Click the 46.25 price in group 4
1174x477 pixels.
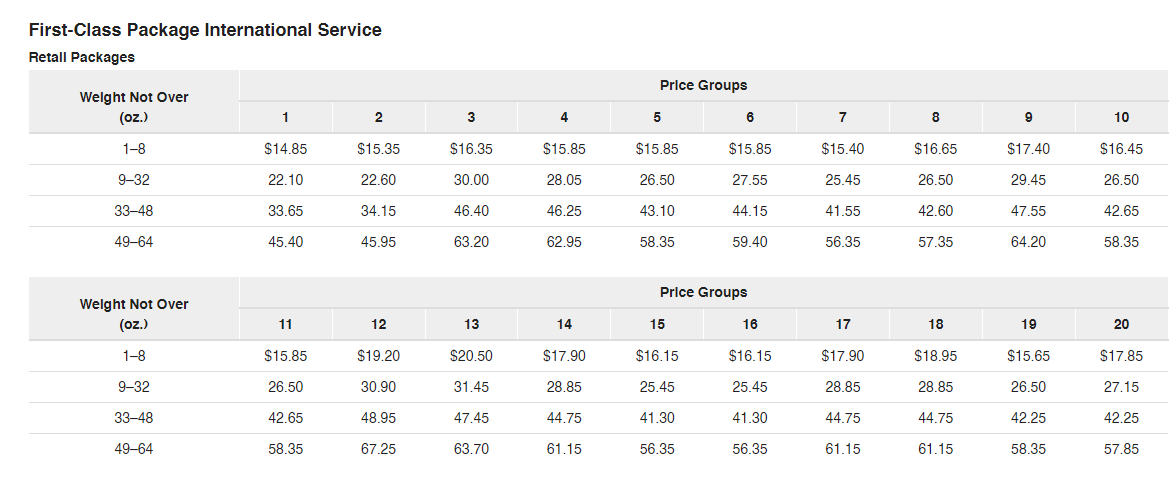(564, 211)
